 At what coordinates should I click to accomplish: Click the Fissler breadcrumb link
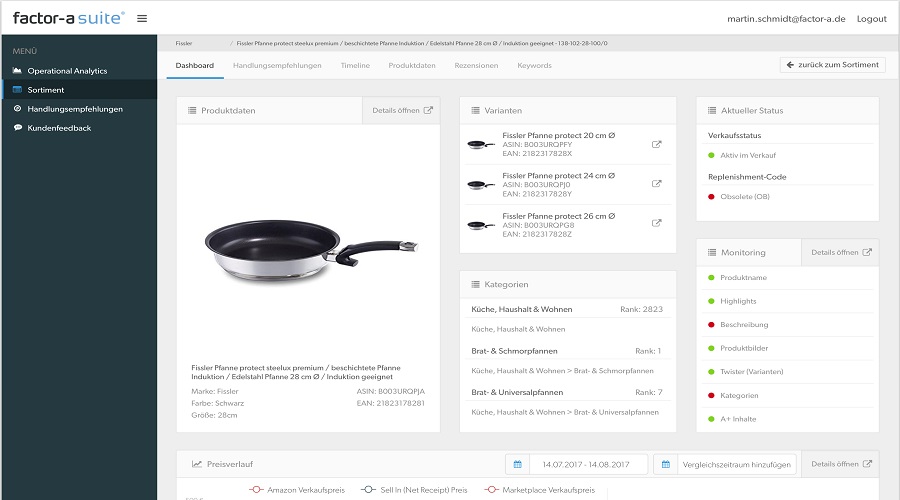(x=184, y=43)
